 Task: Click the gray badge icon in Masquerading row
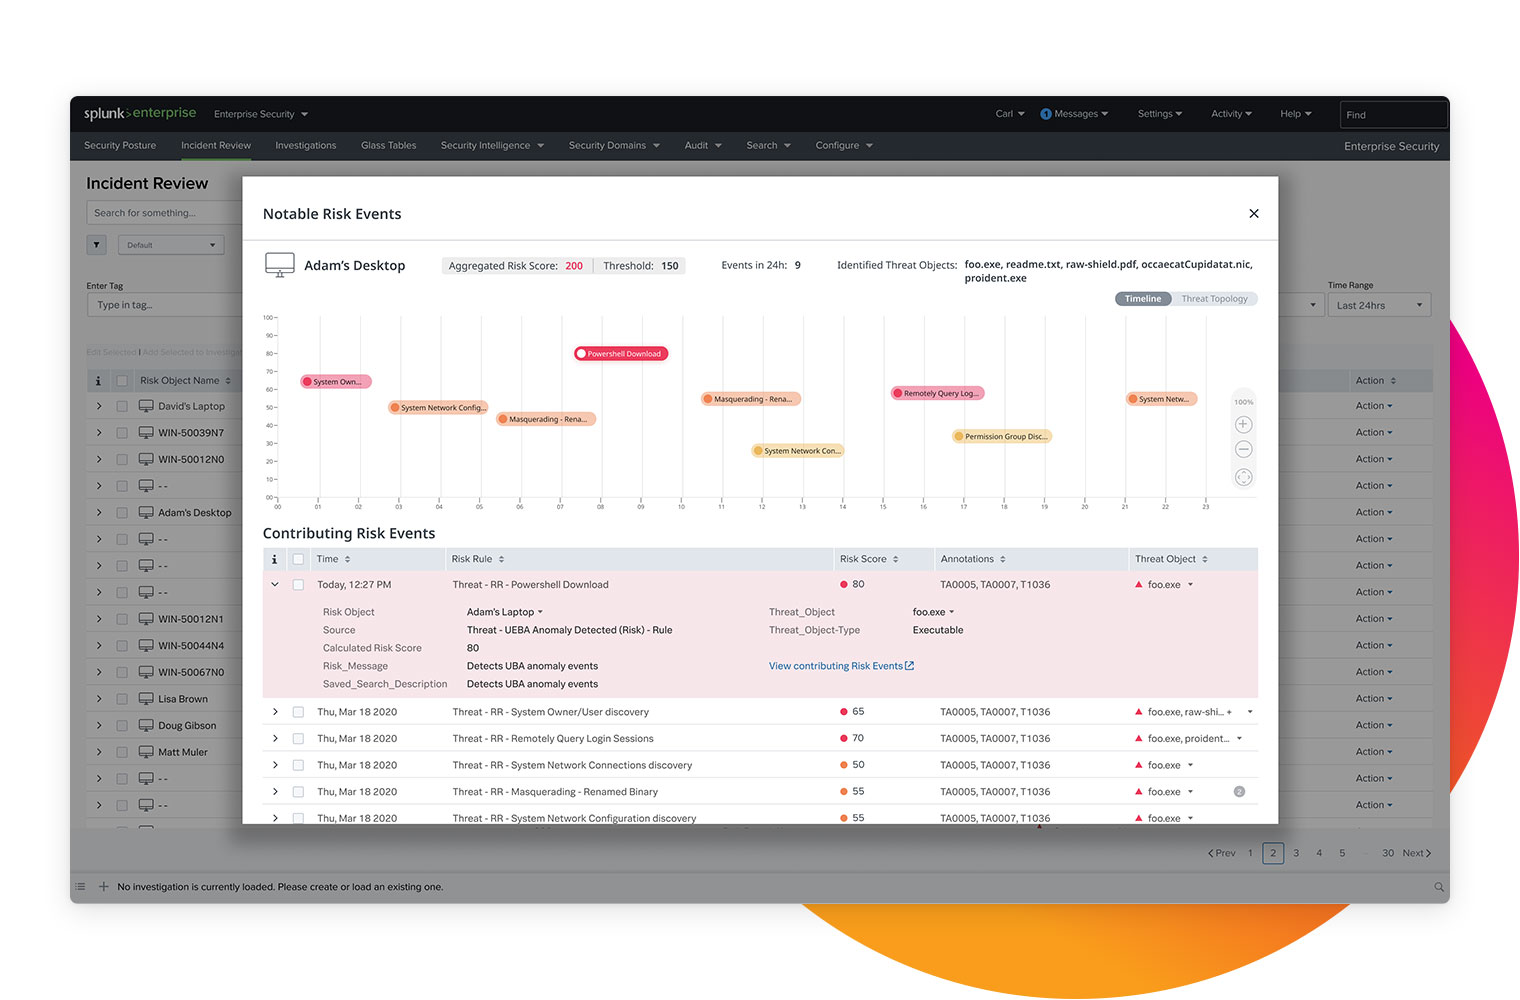tap(1239, 792)
